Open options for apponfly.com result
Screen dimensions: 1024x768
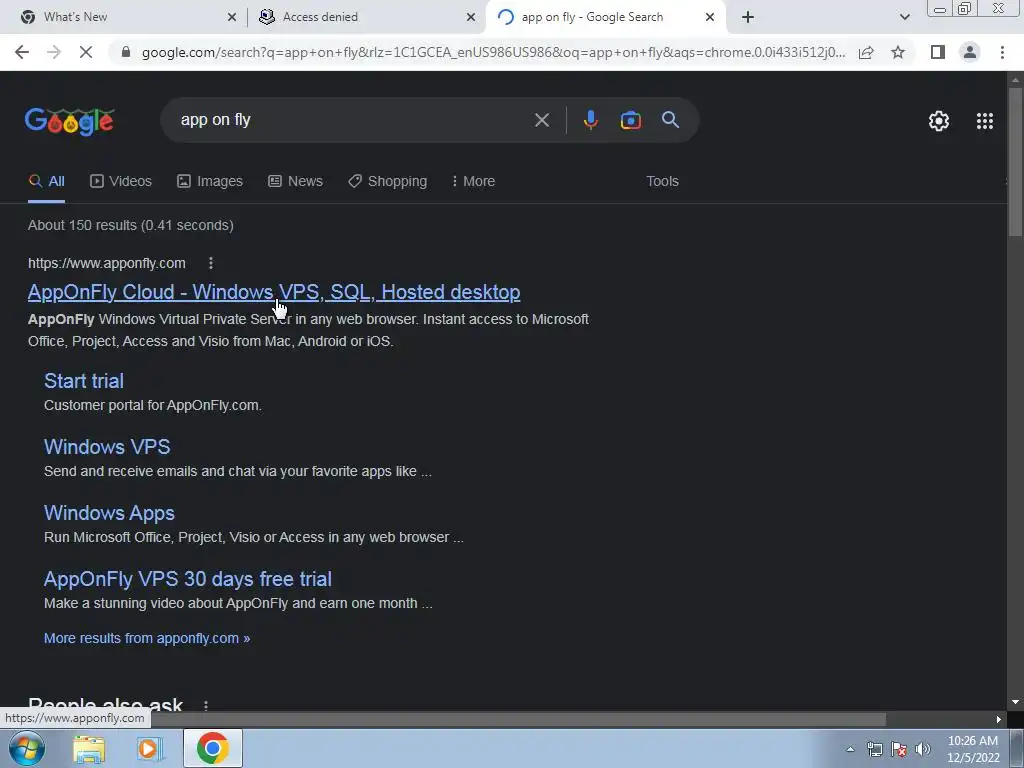coord(210,263)
